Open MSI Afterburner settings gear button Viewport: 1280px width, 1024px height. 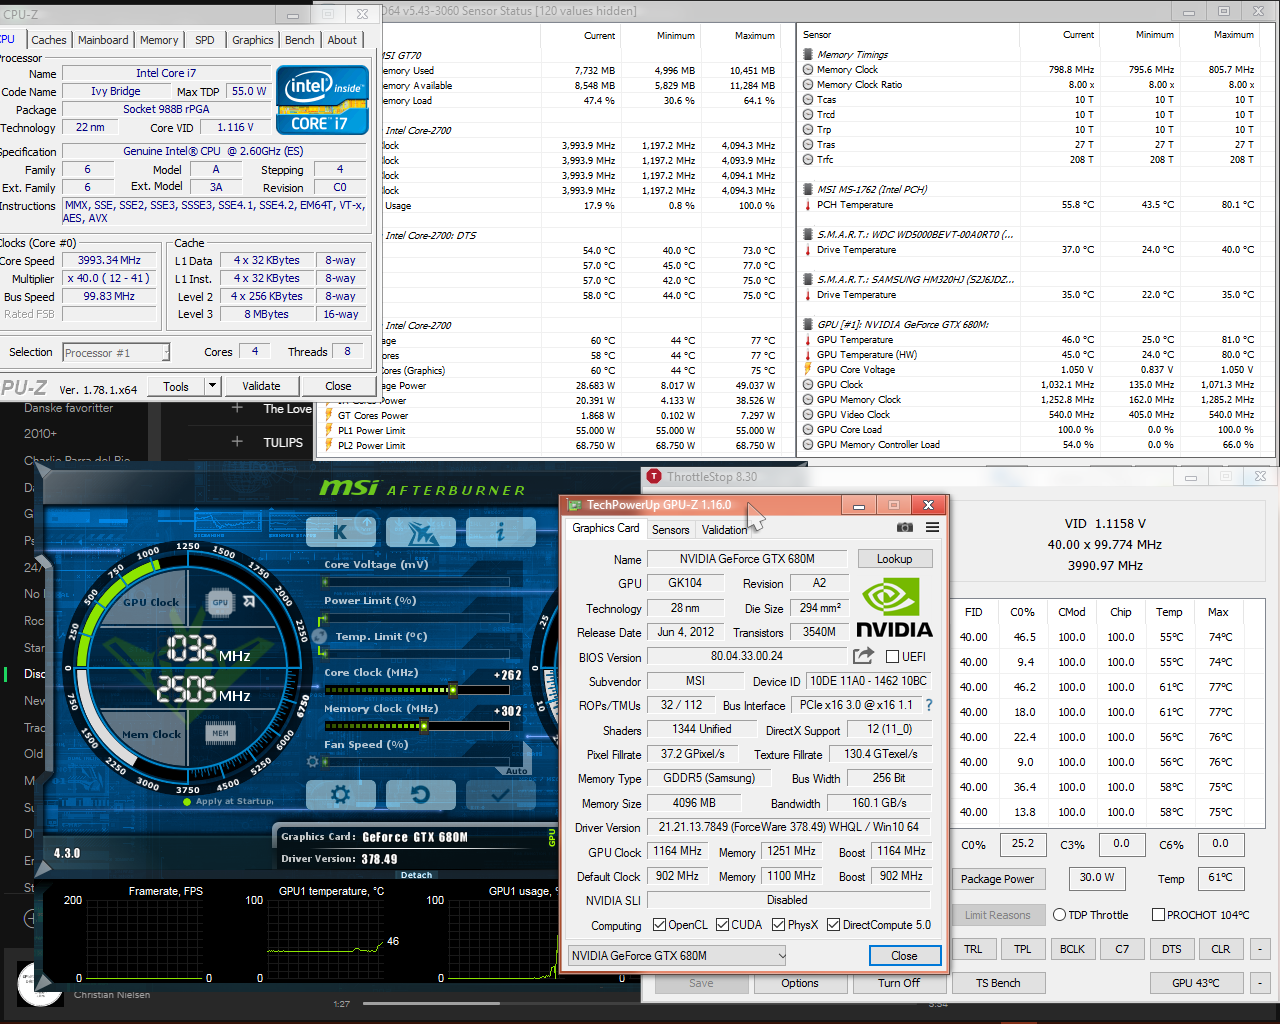(x=340, y=795)
